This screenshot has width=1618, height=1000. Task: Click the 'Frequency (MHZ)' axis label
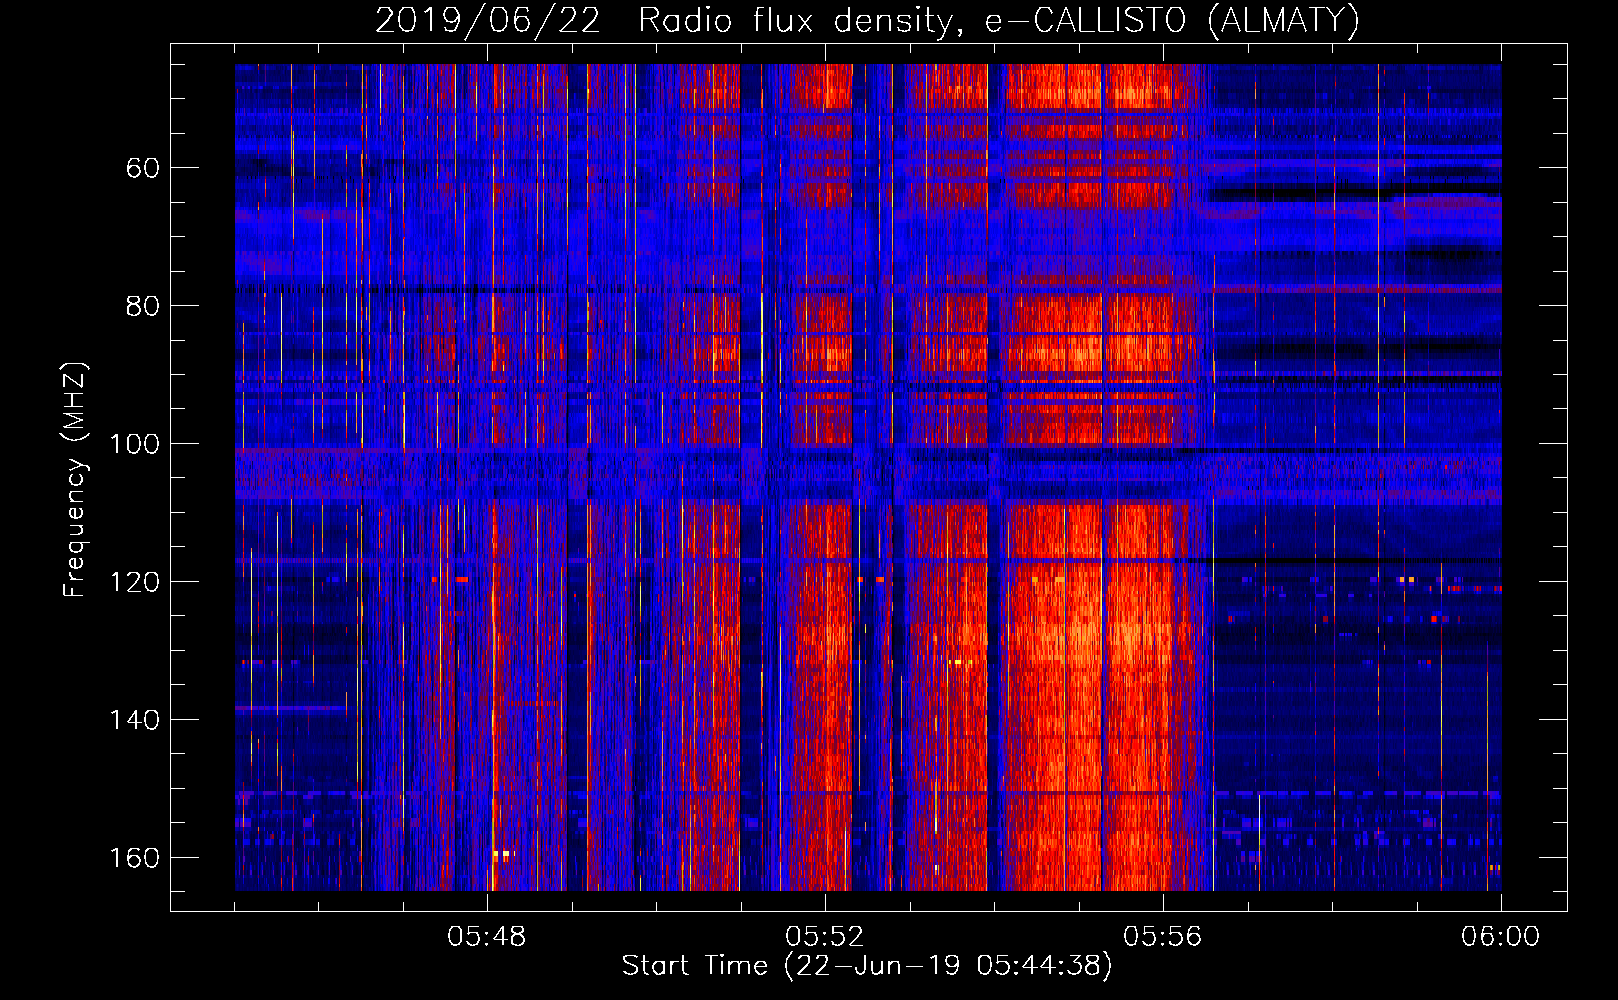pyautogui.click(x=75, y=480)
